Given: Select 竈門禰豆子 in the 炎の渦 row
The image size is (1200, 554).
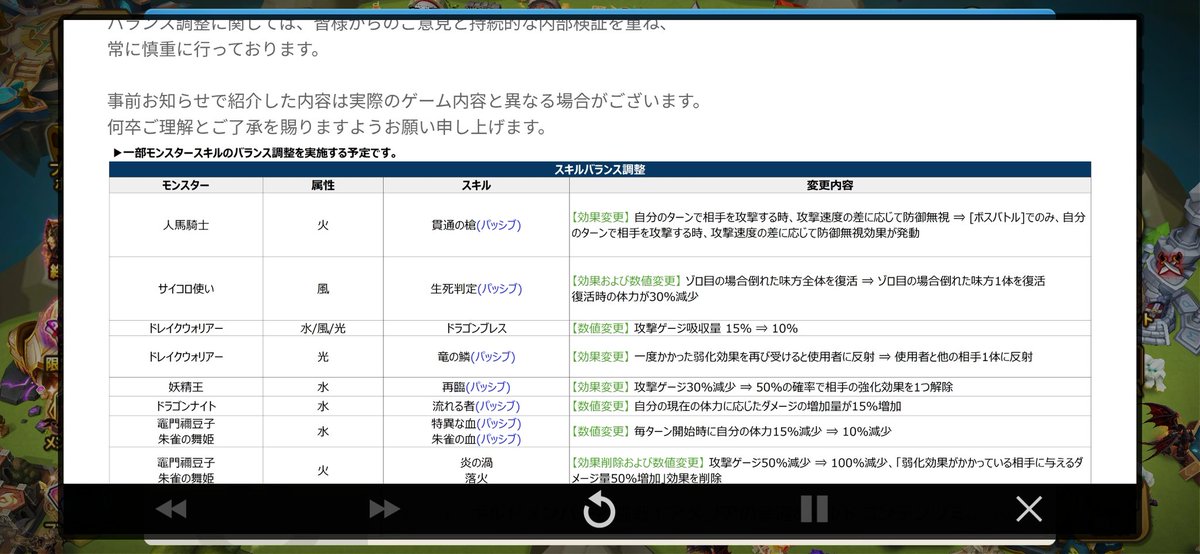Looking at the screenshot, I should tap(186, 464).
